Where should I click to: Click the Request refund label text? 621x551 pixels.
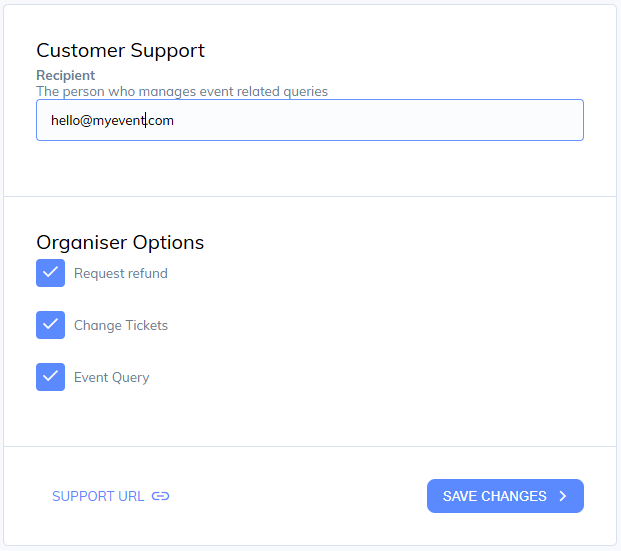click(121, 273)
